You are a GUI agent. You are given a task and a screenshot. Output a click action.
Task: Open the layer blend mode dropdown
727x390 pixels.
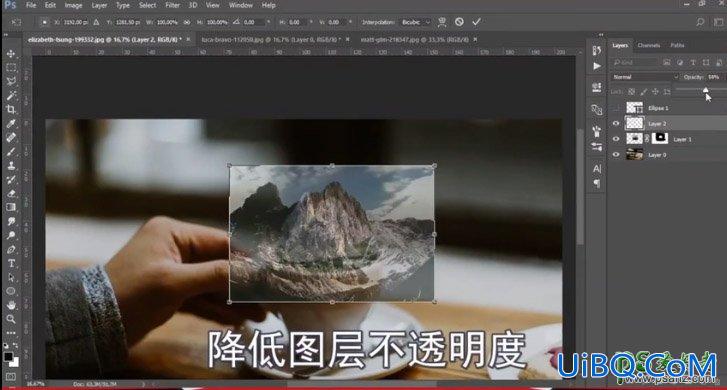click(645, 77)
